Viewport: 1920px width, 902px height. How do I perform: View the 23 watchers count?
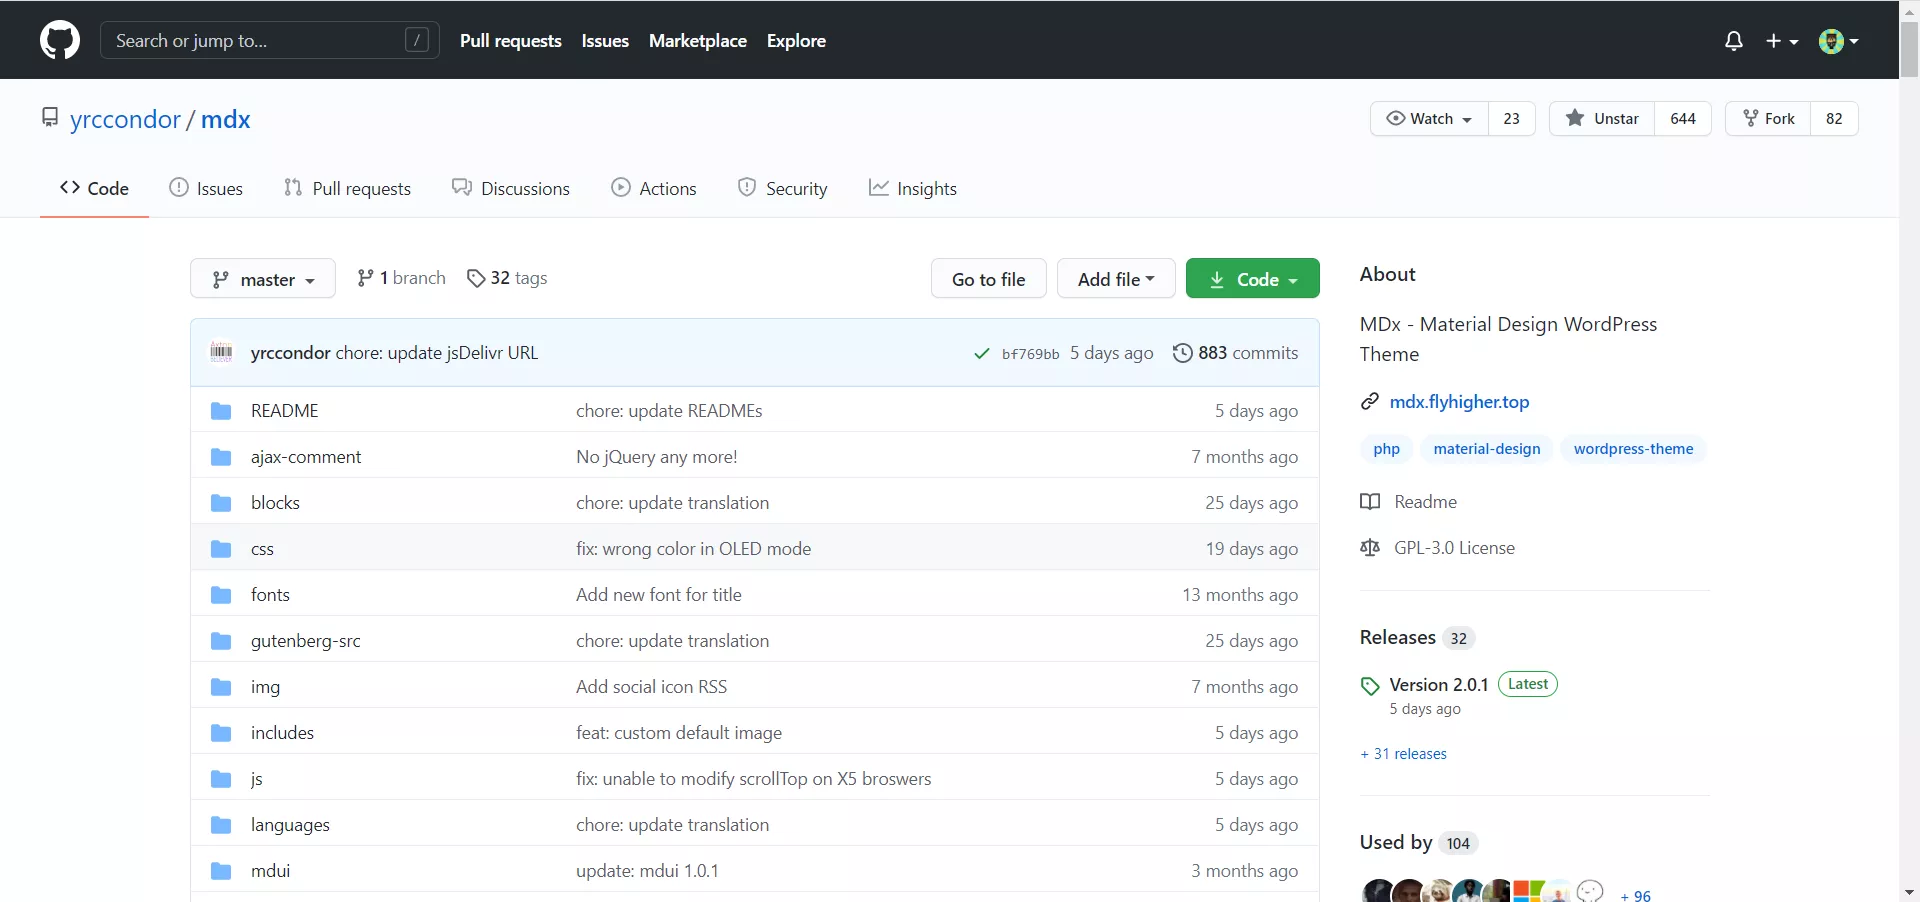click(1512, 118)
